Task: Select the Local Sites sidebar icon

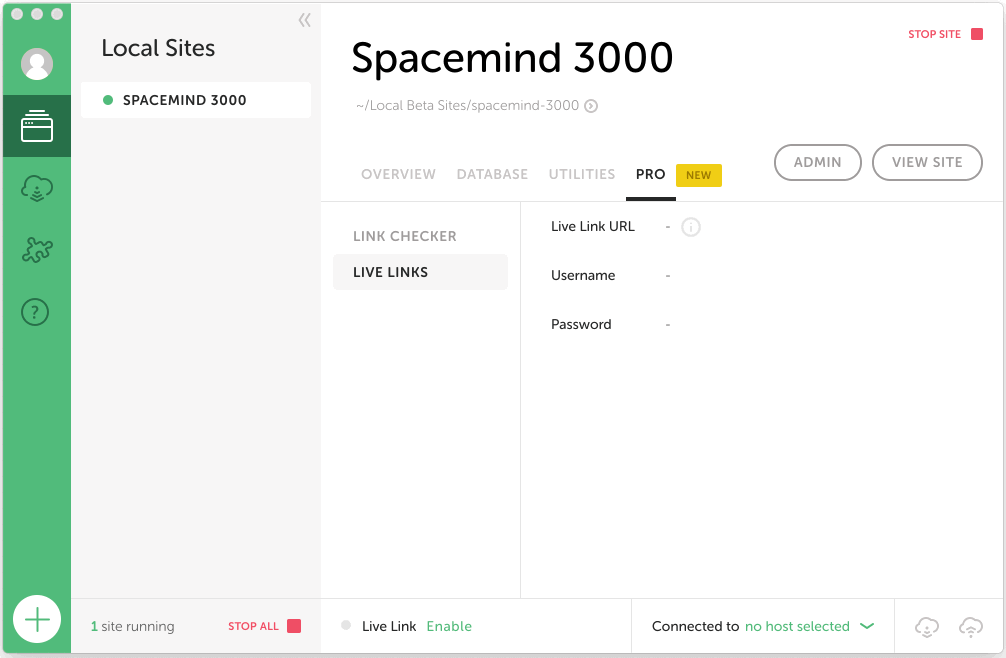Action: 37,127
